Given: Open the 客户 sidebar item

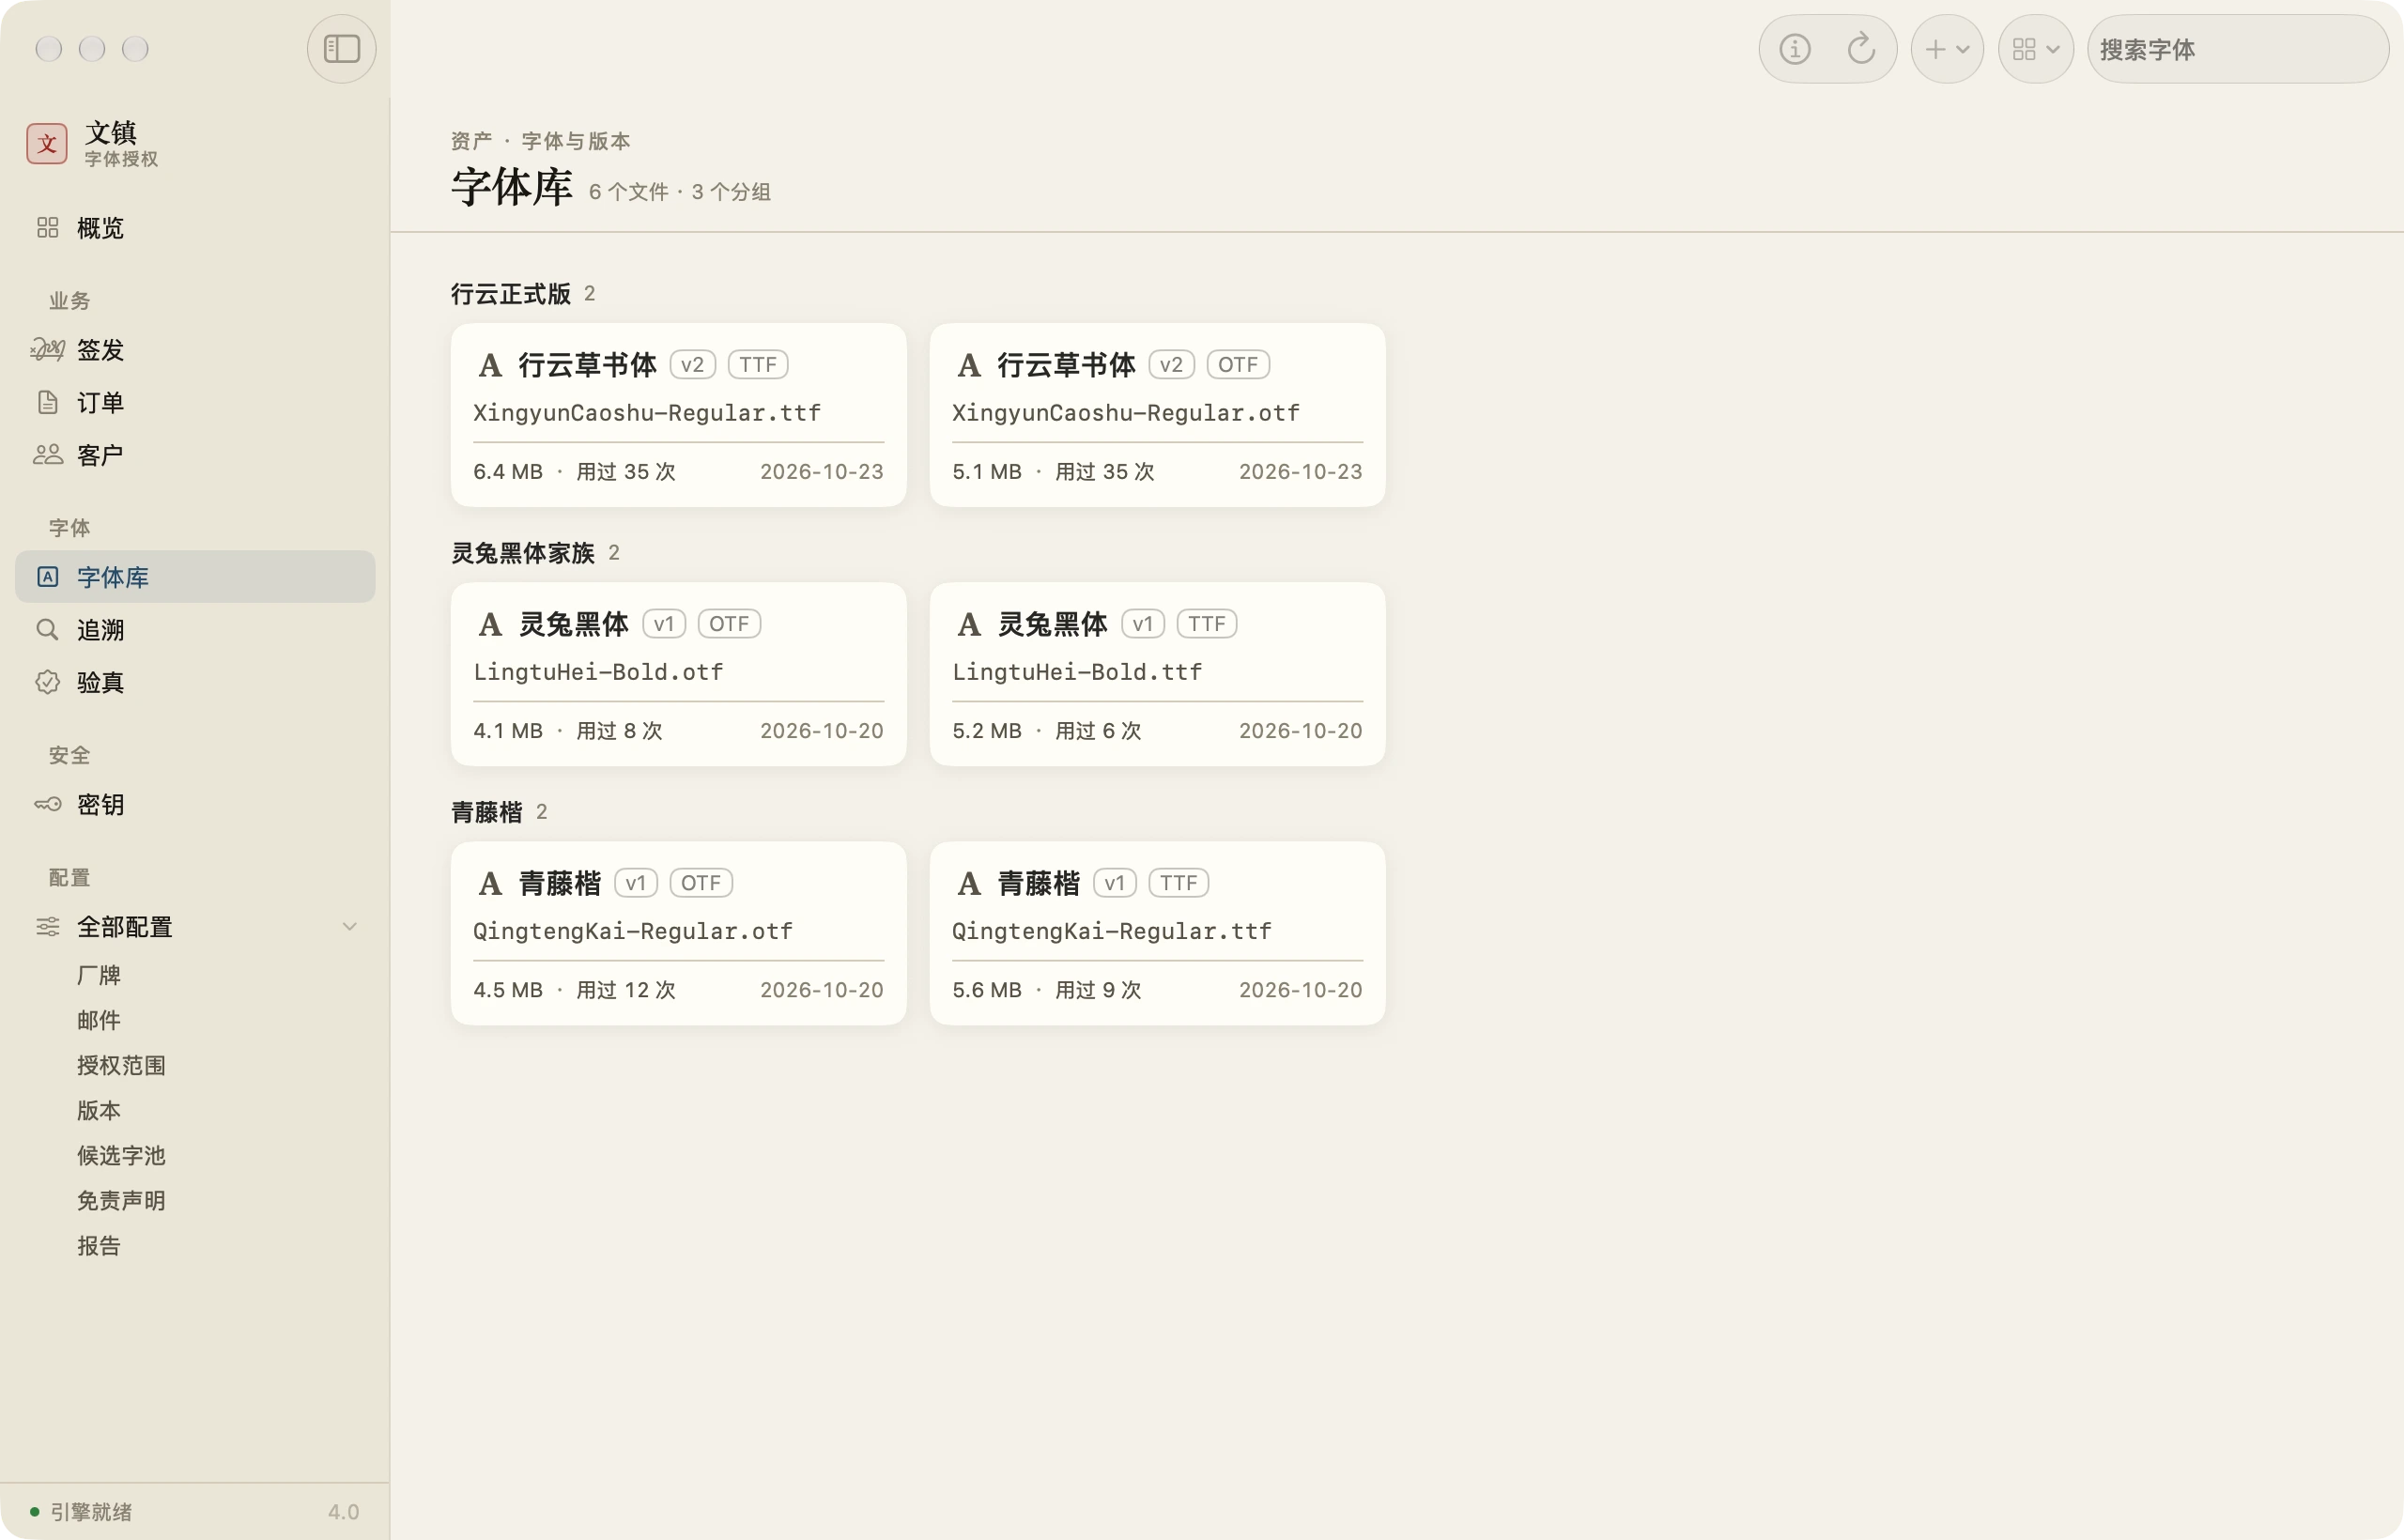Looking at the screenshot, I should 195,455.
